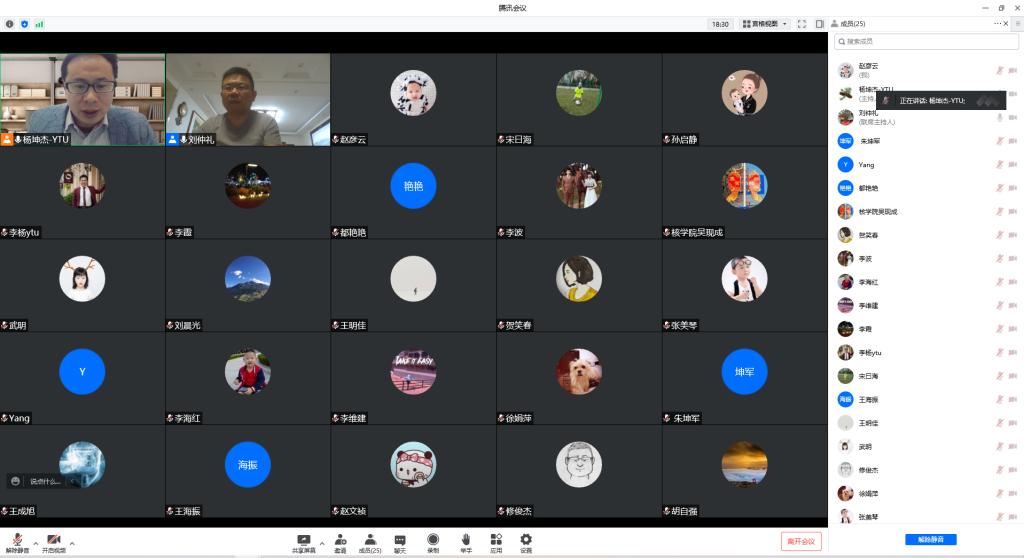Click the 搜索成员 search members field

click(x=927, y=42)
